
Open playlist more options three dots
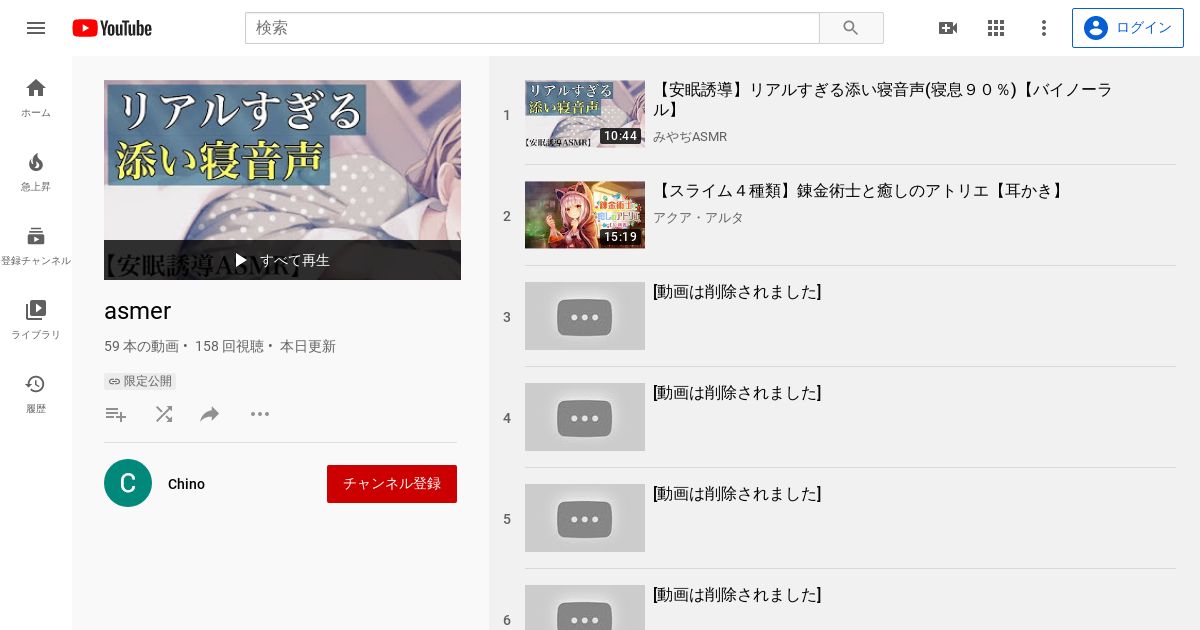(260, 414)
